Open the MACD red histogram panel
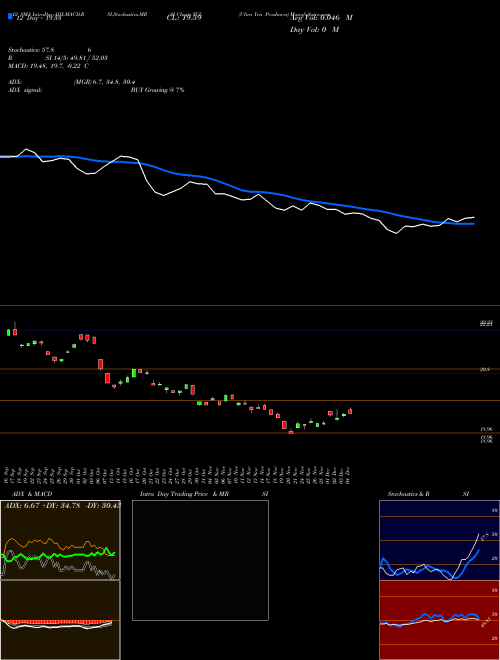 click(60, 620)
